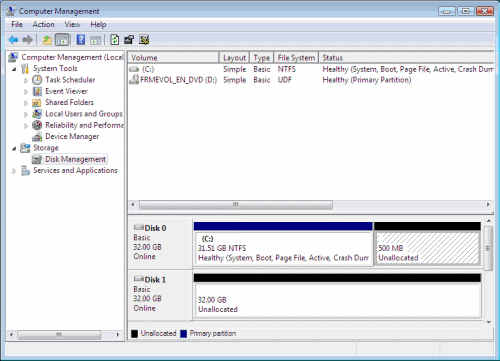Click the Services and Applications icon

25,171
